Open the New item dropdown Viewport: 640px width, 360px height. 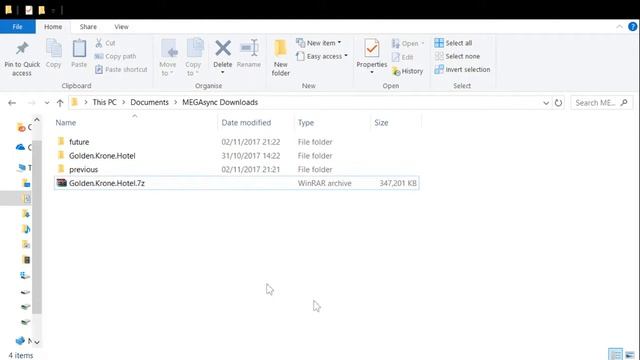[x=319, y=43]
